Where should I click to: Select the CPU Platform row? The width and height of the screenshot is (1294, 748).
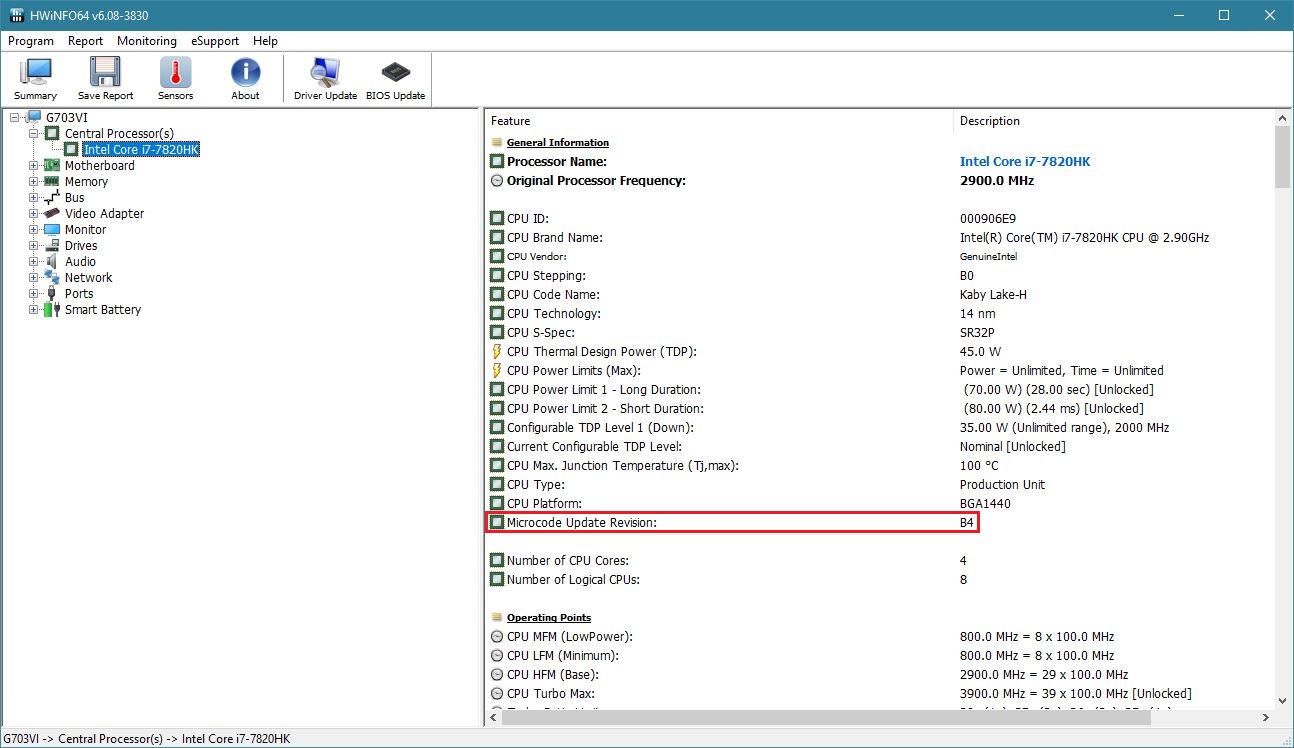(x=880, y=503)
